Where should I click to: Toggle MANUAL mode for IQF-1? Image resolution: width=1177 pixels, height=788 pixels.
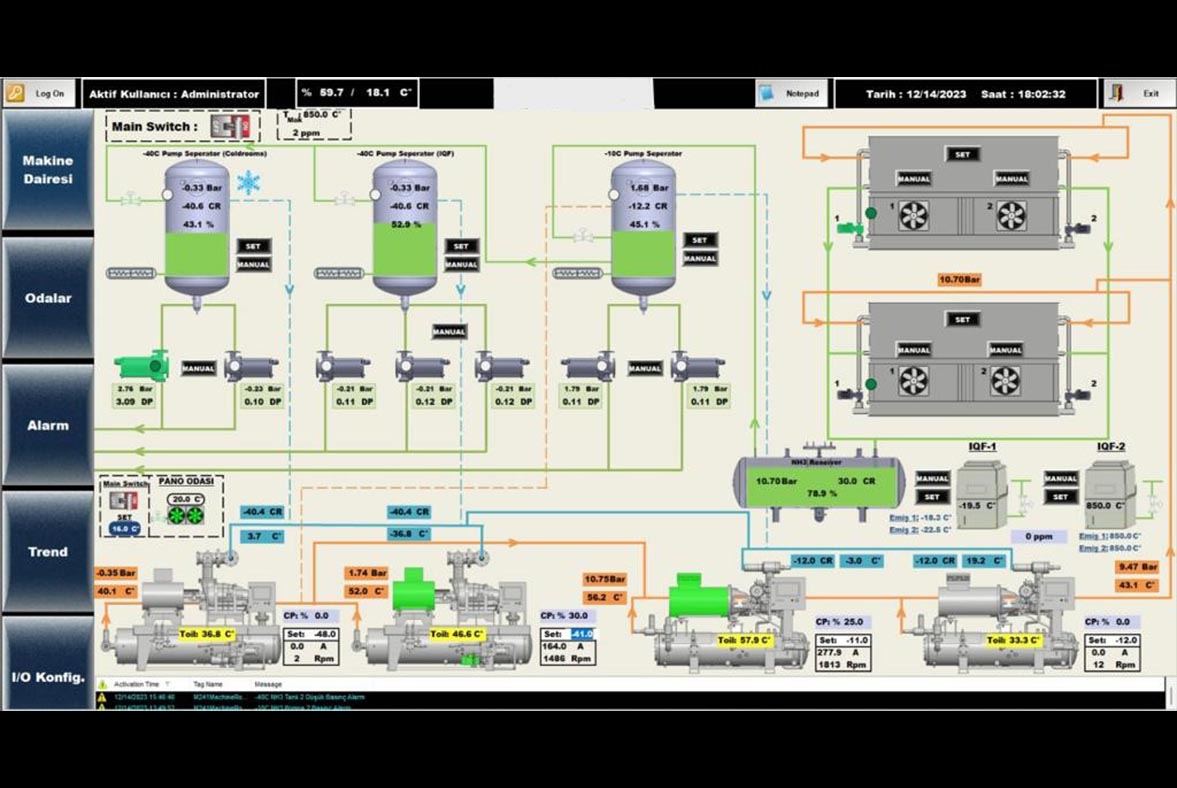click(932, 478)
